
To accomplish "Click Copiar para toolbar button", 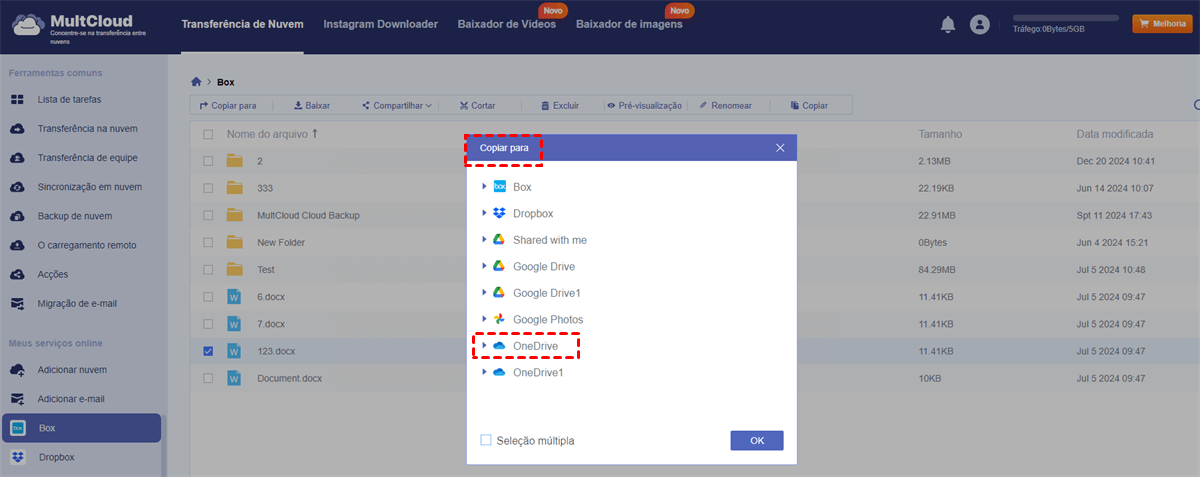I will click(x=228, y=105).
